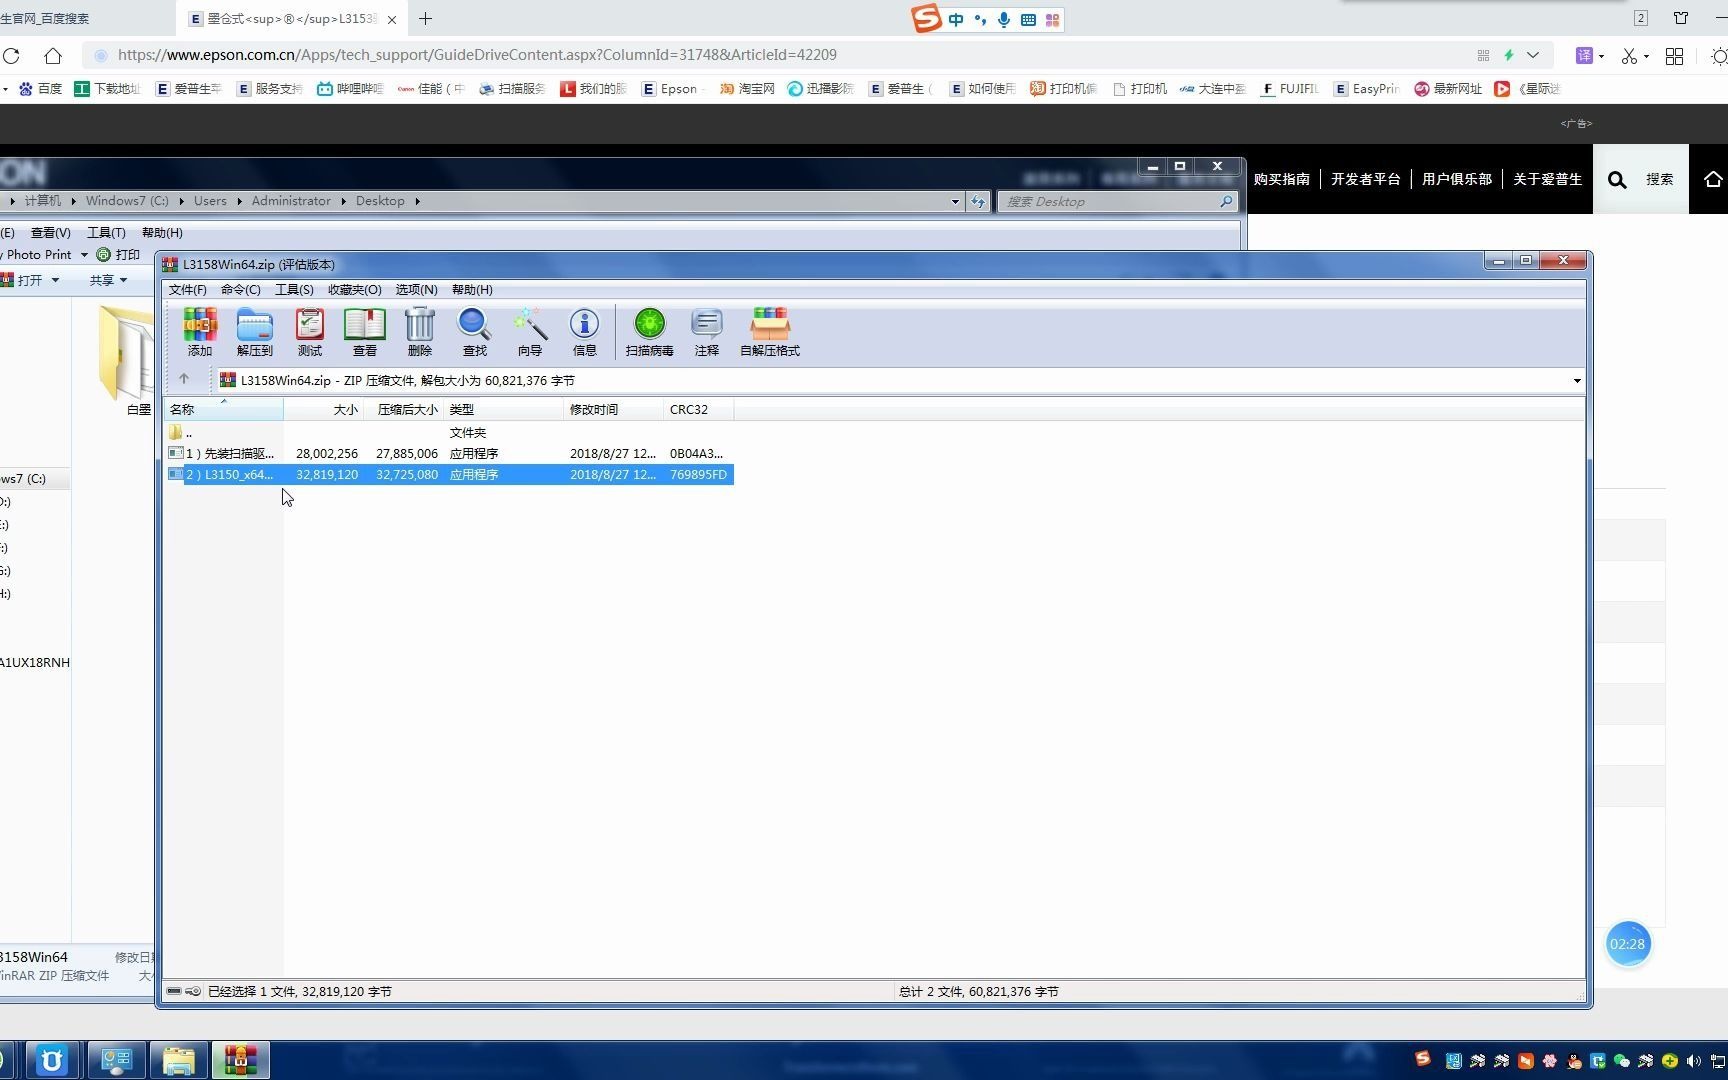
Task: Close the 墨仓式 L3153 browser tab
Action: [x=392, y=19]
